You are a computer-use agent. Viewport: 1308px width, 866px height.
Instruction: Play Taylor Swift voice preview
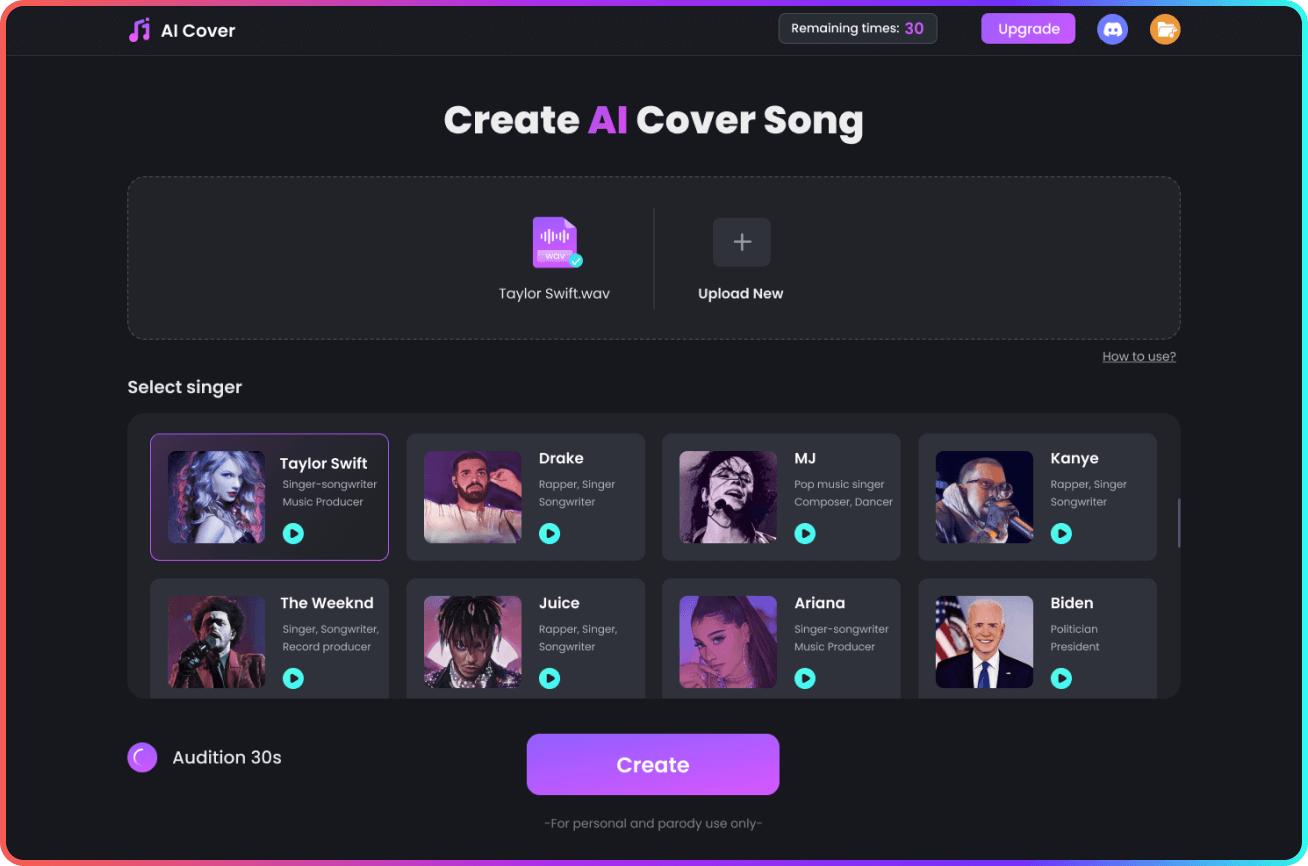tap(293, 534)
